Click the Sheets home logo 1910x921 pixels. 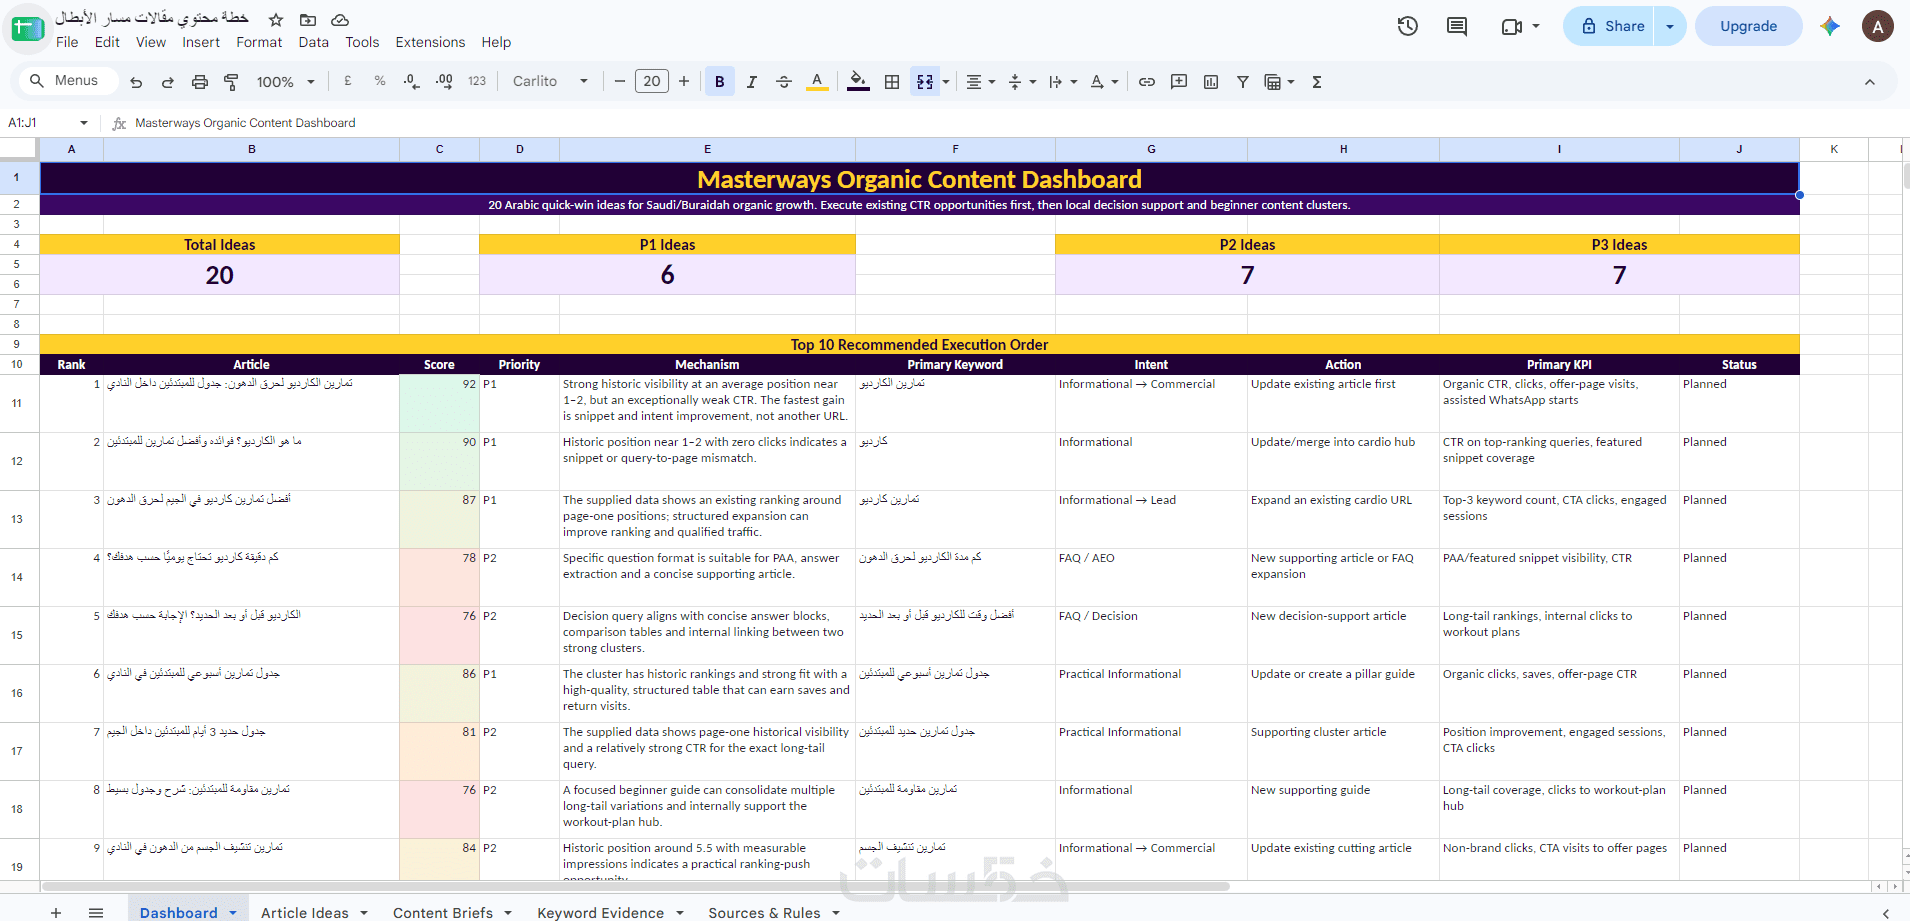click(27, 27)
